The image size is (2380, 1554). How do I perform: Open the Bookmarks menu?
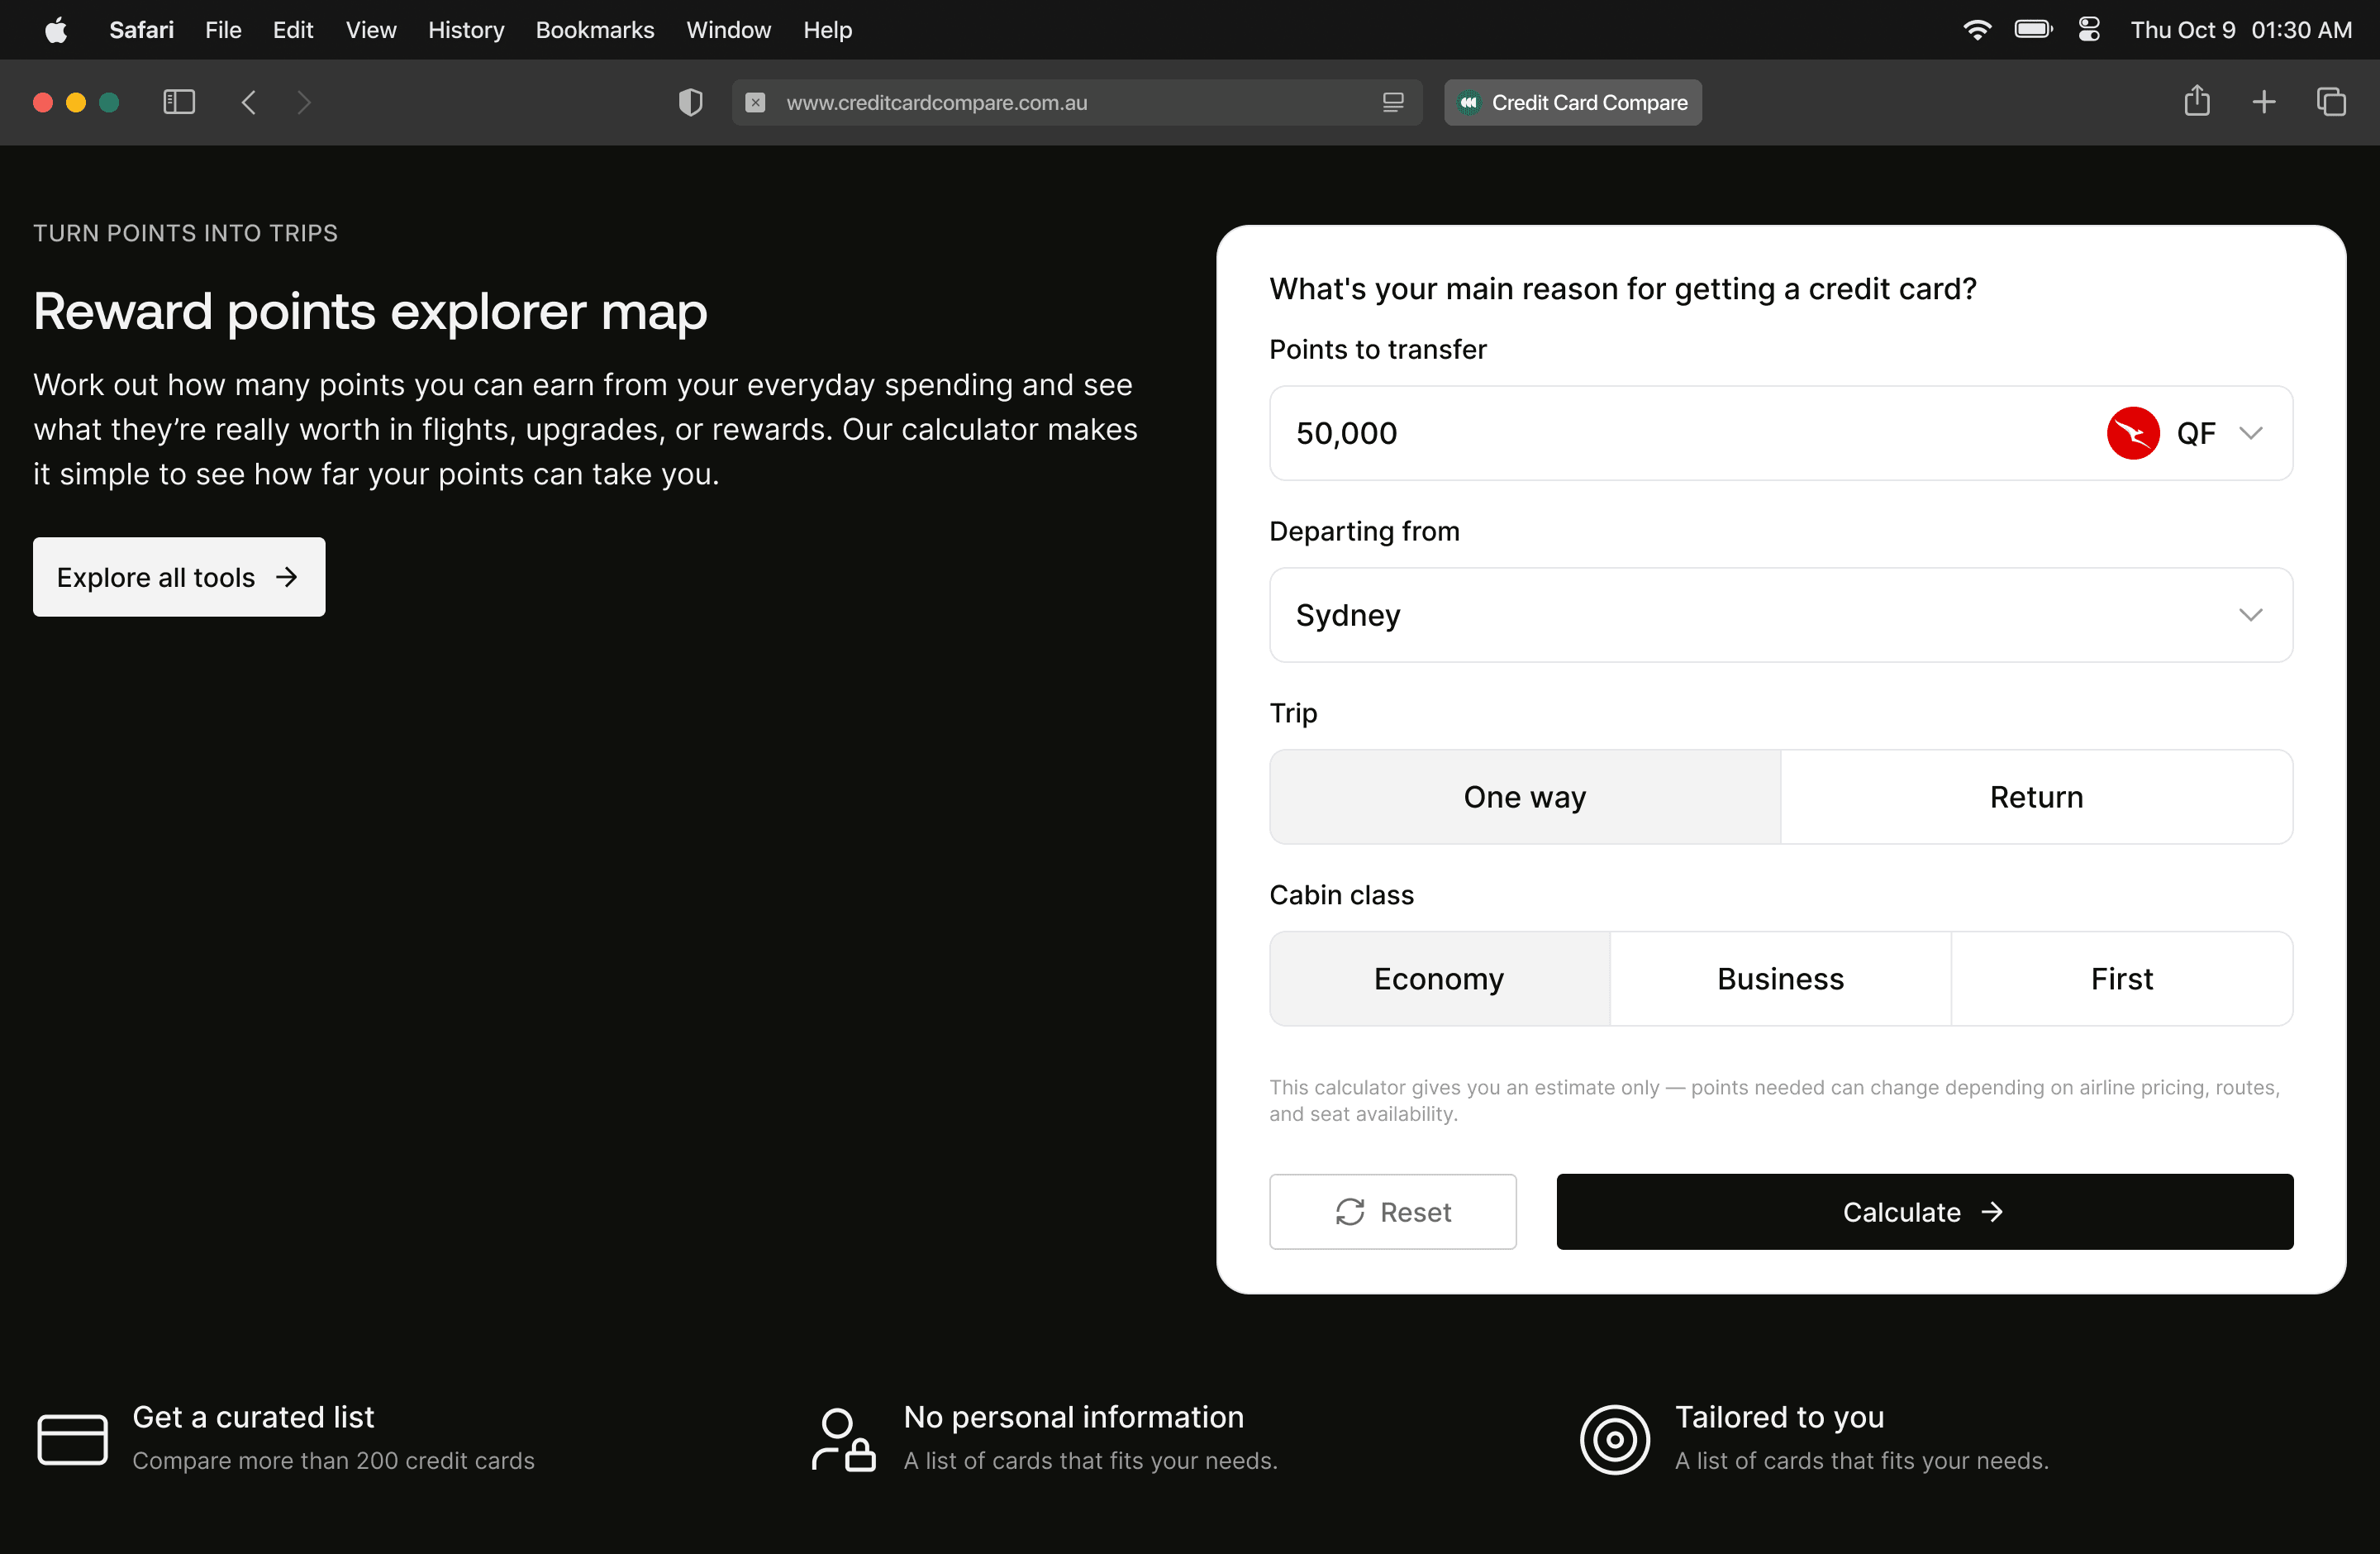point(594,30)
